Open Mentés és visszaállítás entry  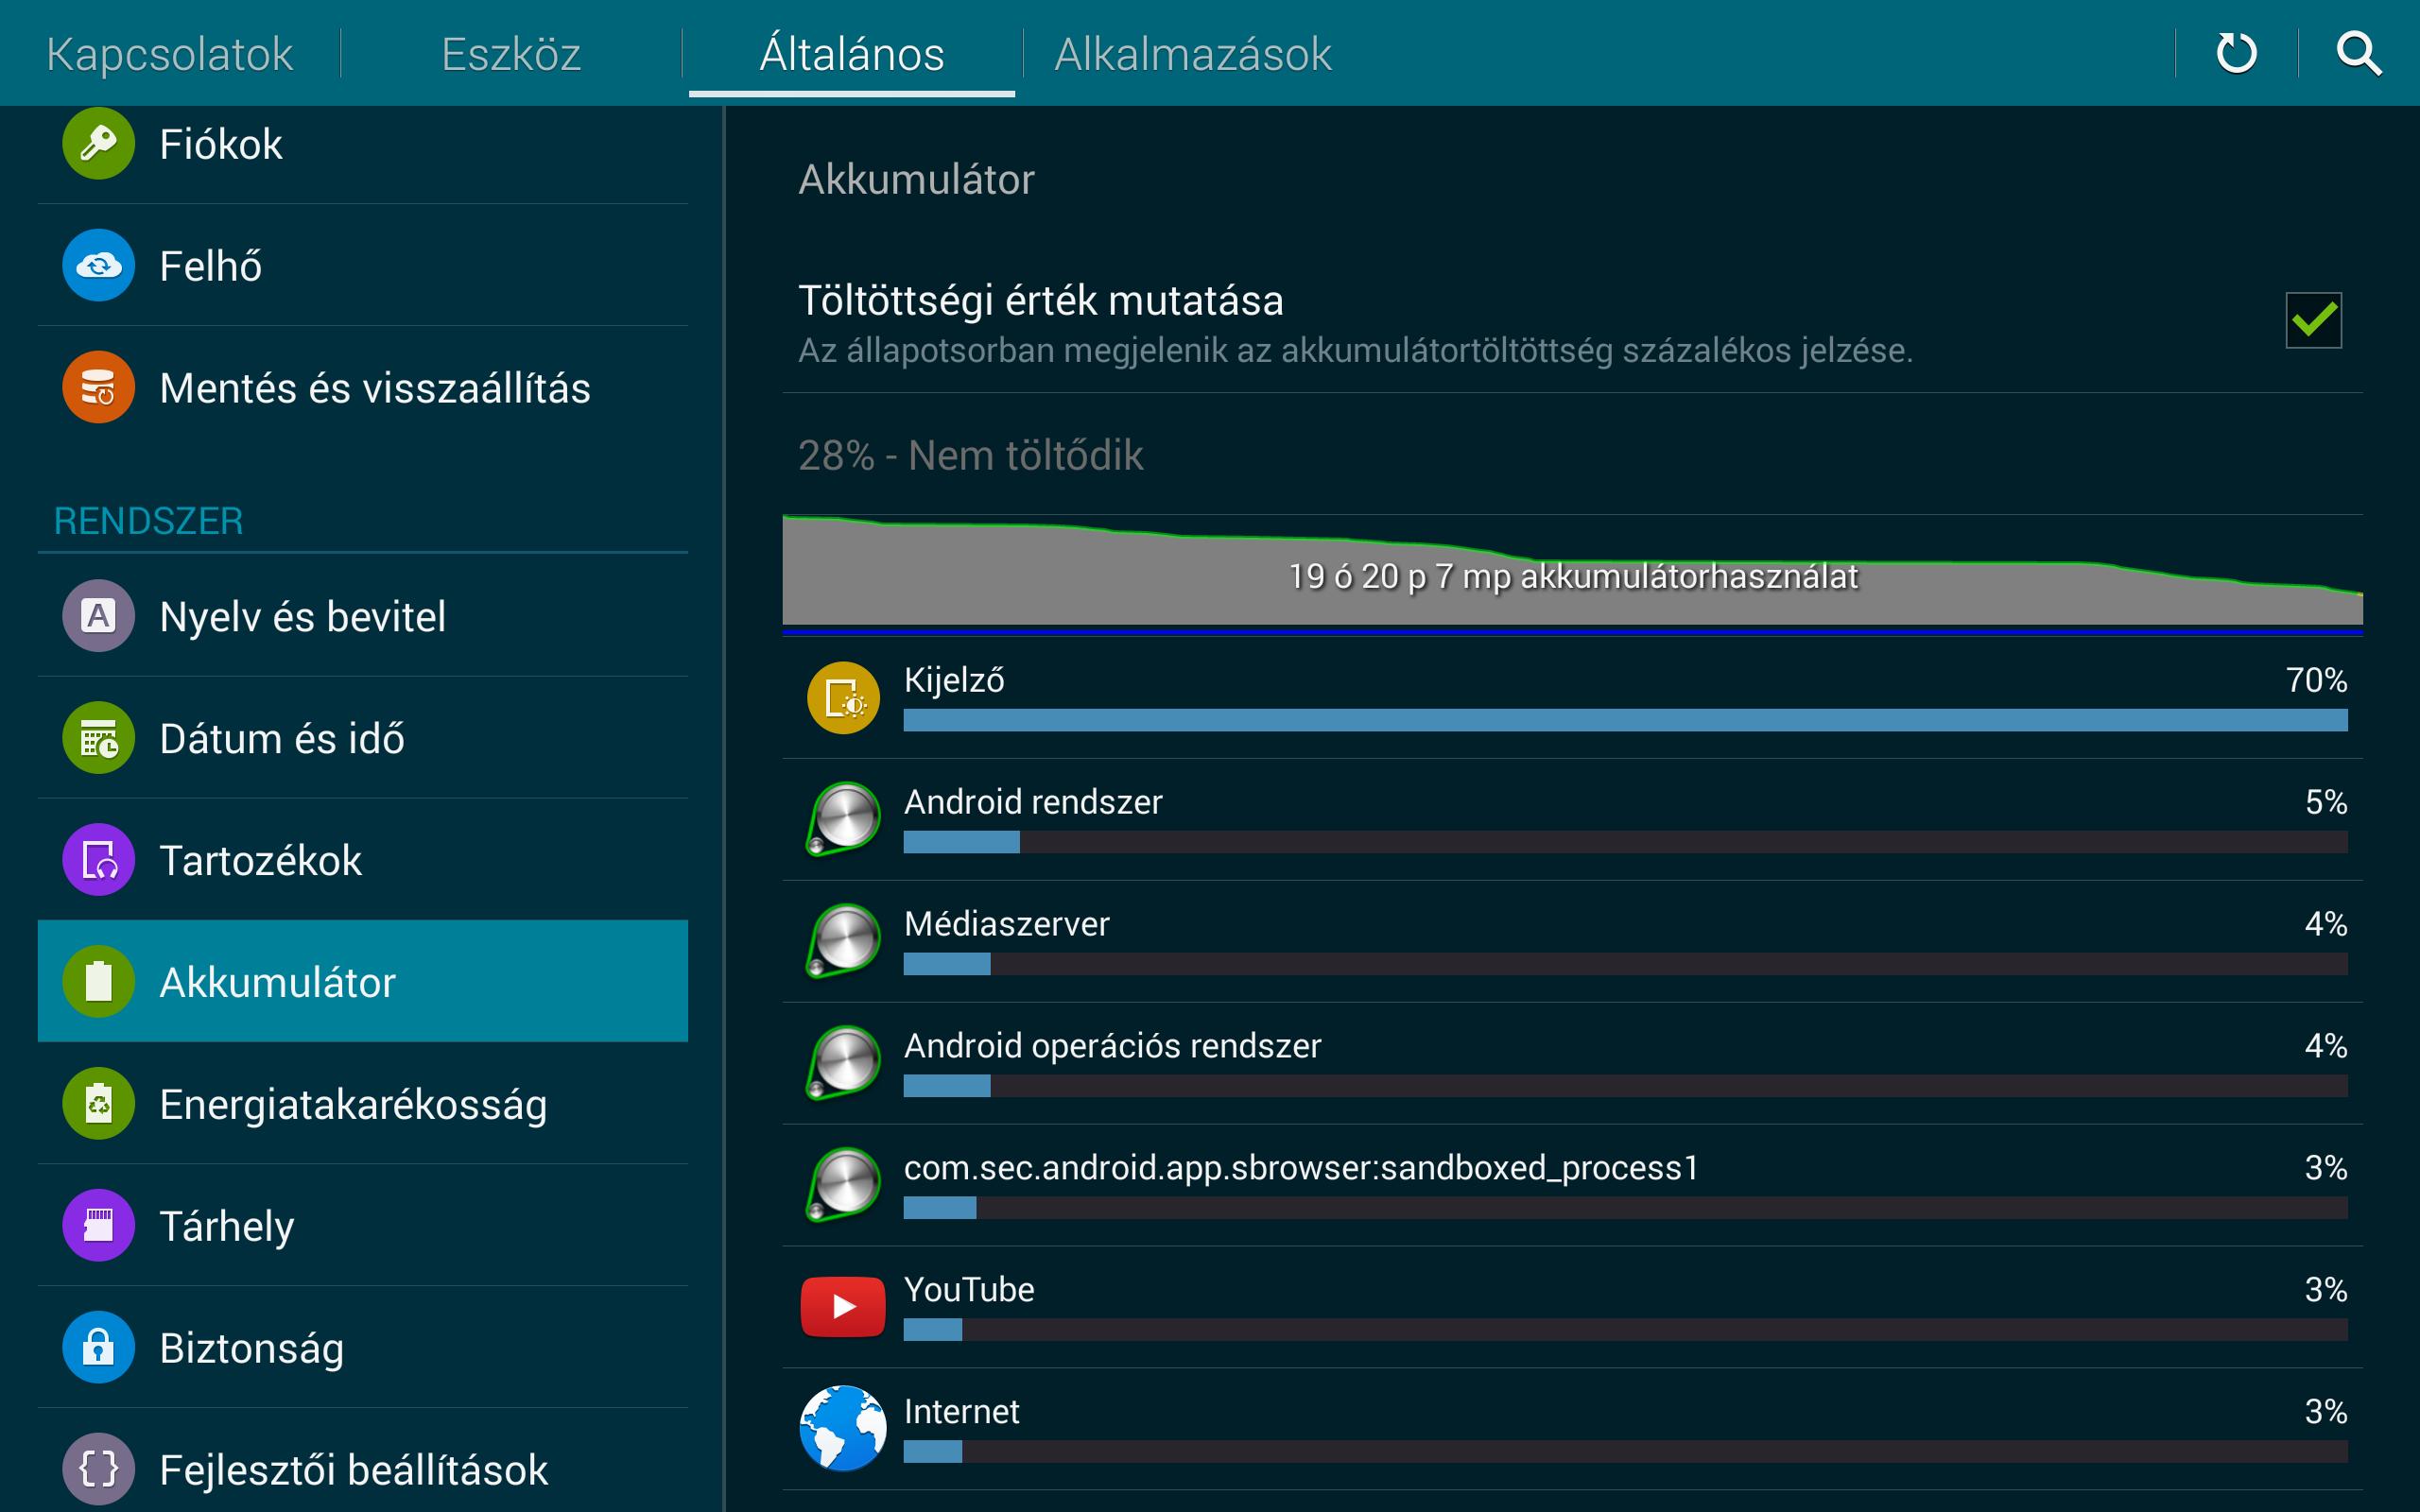click(x=374, y=388)
